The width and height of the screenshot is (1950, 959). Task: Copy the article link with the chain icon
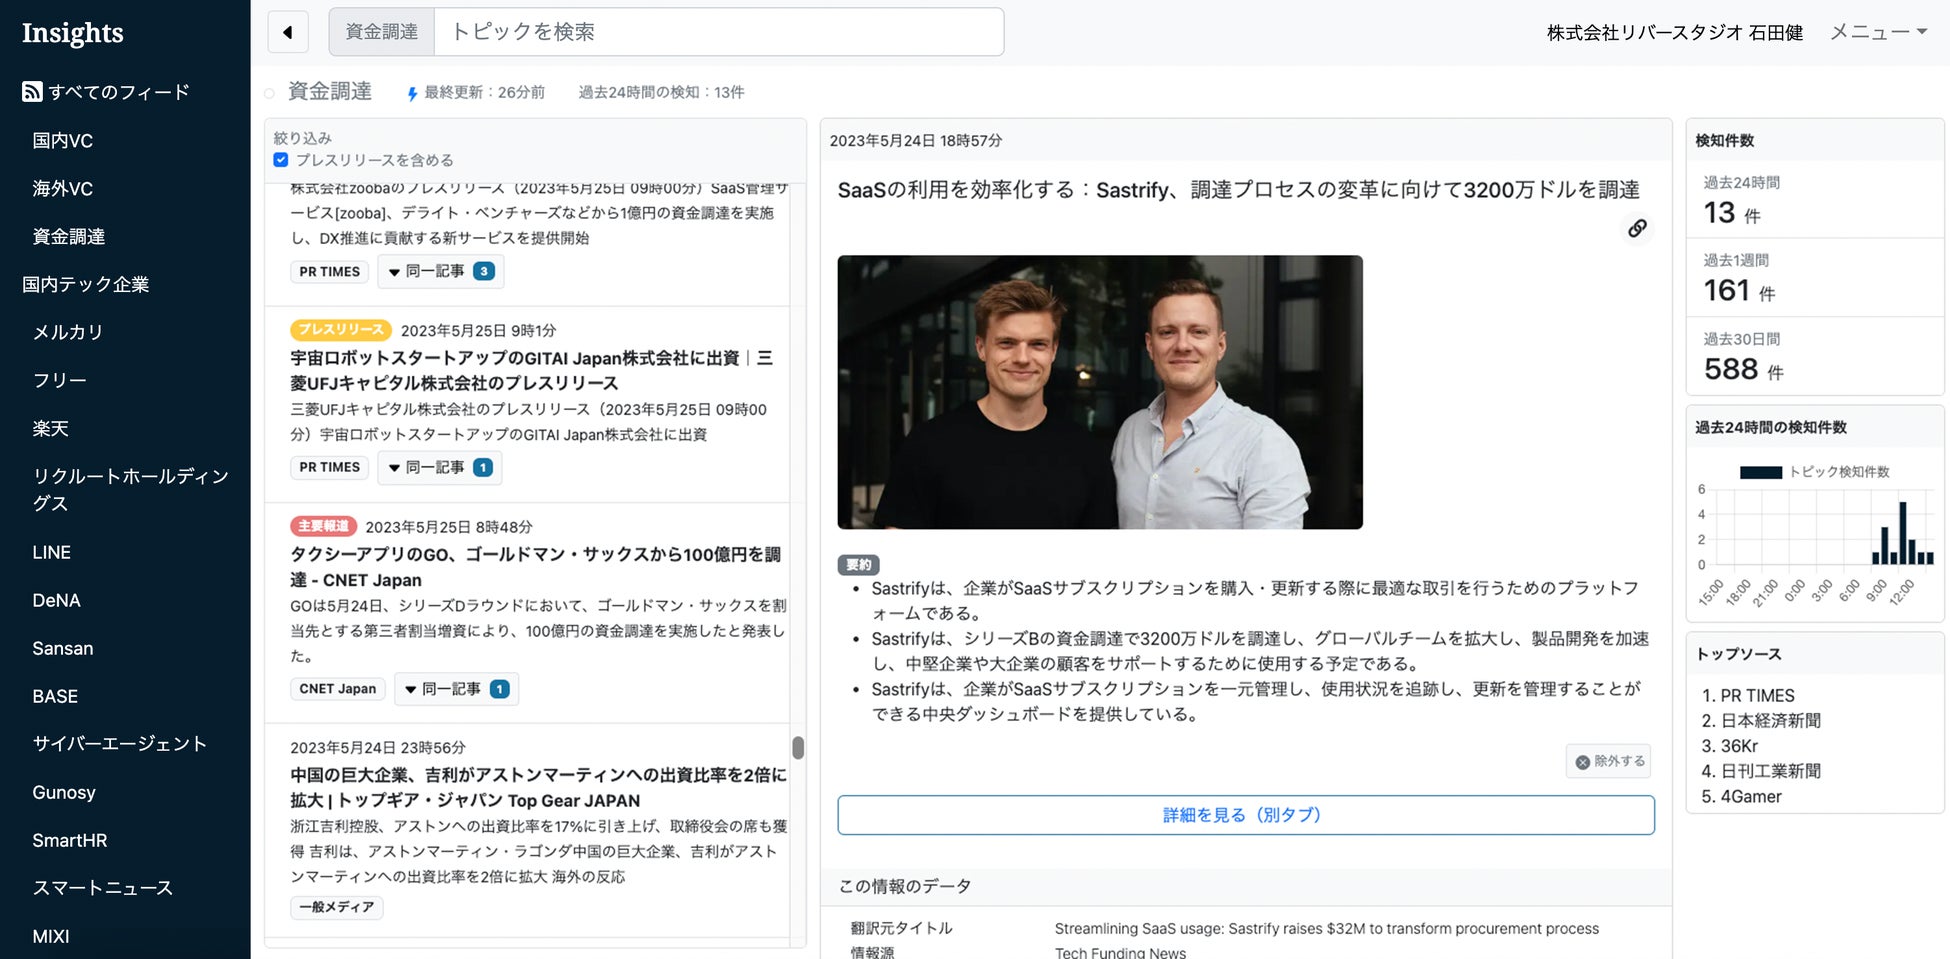coord(1637,228)
